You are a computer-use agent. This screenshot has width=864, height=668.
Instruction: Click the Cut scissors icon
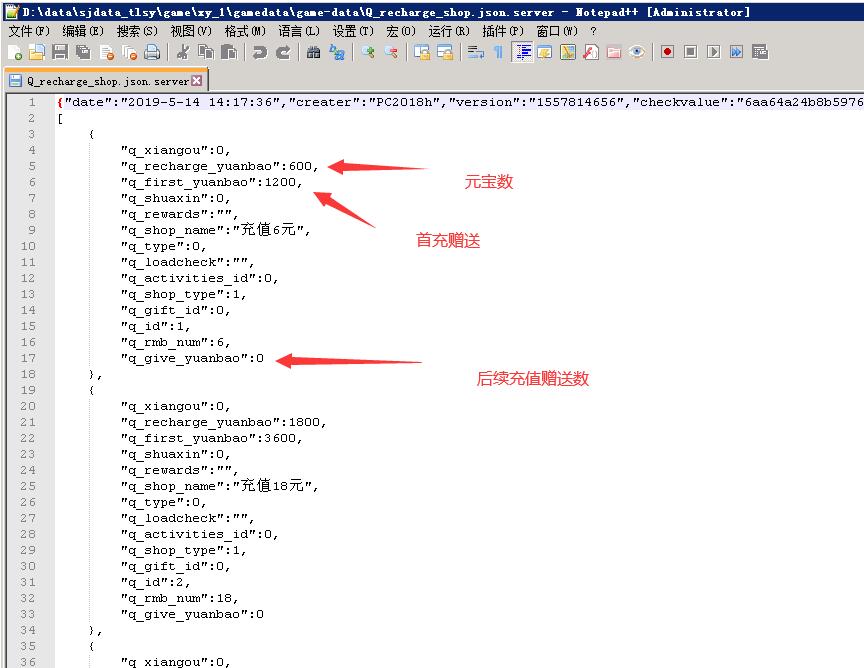[x=183, y=52]
